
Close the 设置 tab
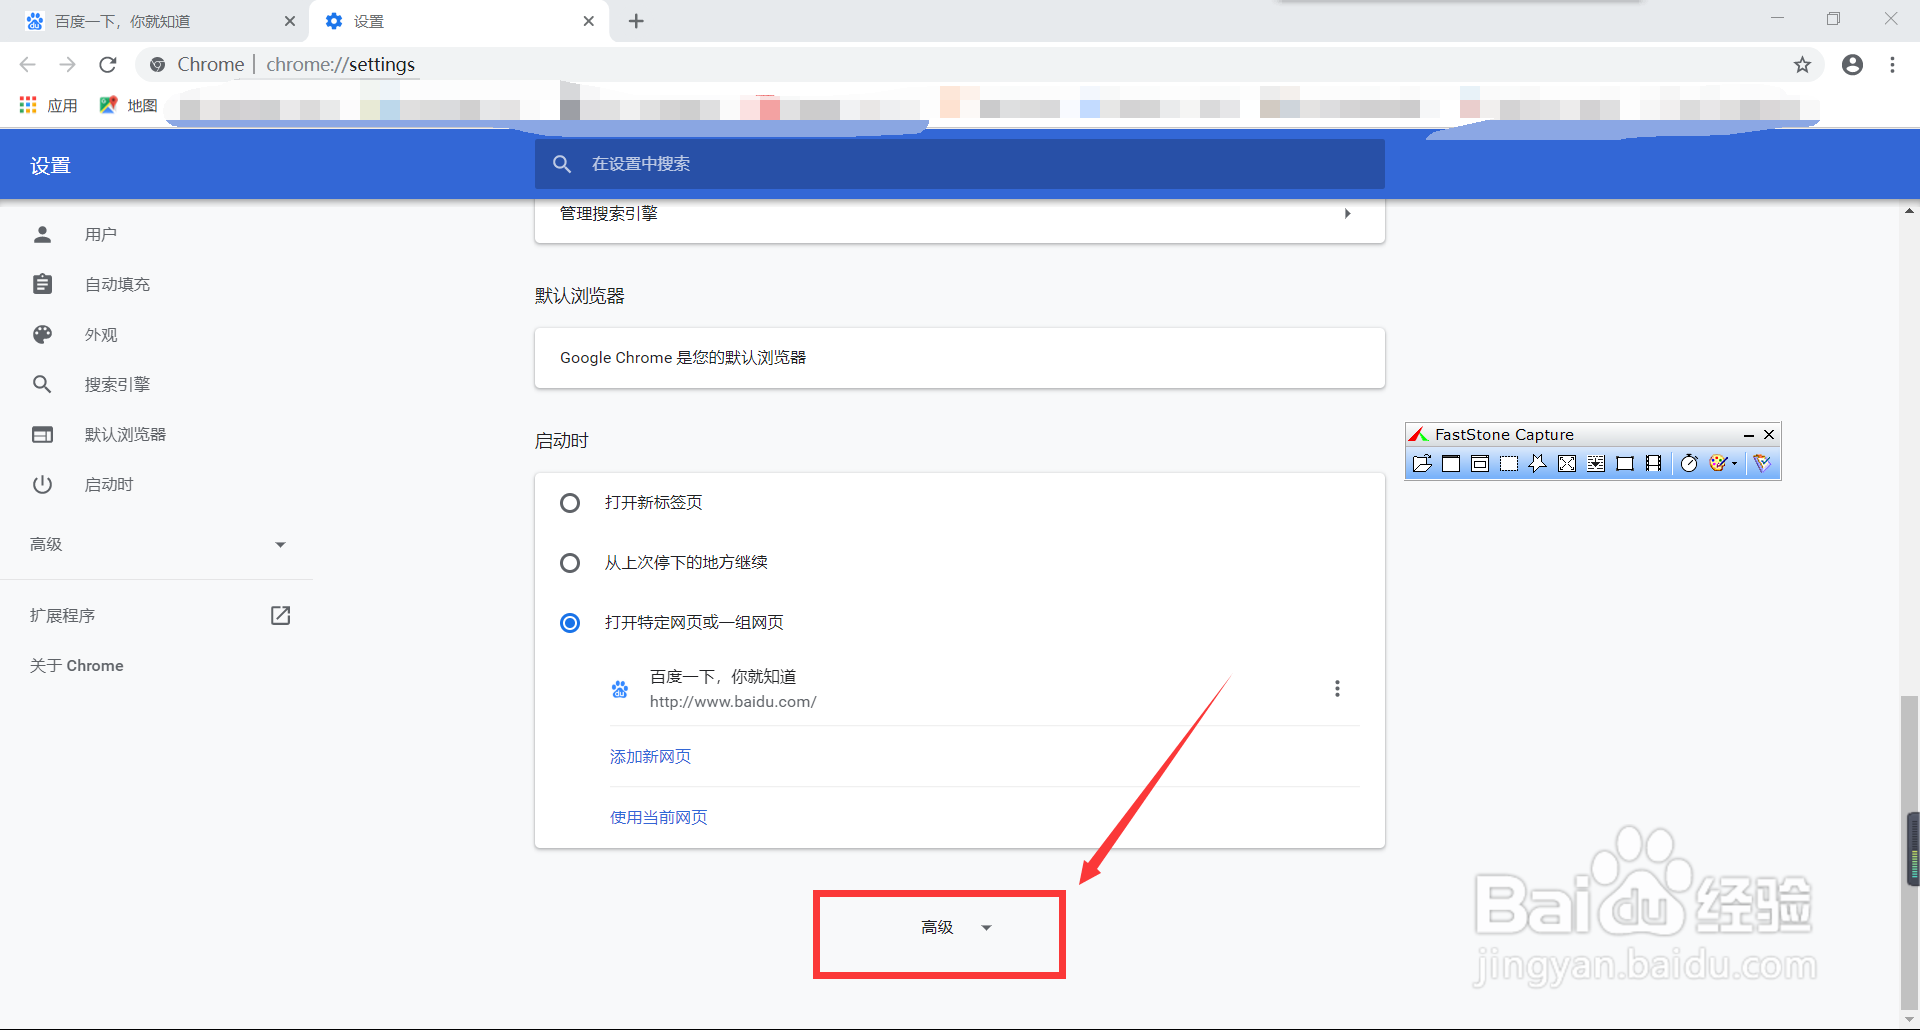pos(588,21)
